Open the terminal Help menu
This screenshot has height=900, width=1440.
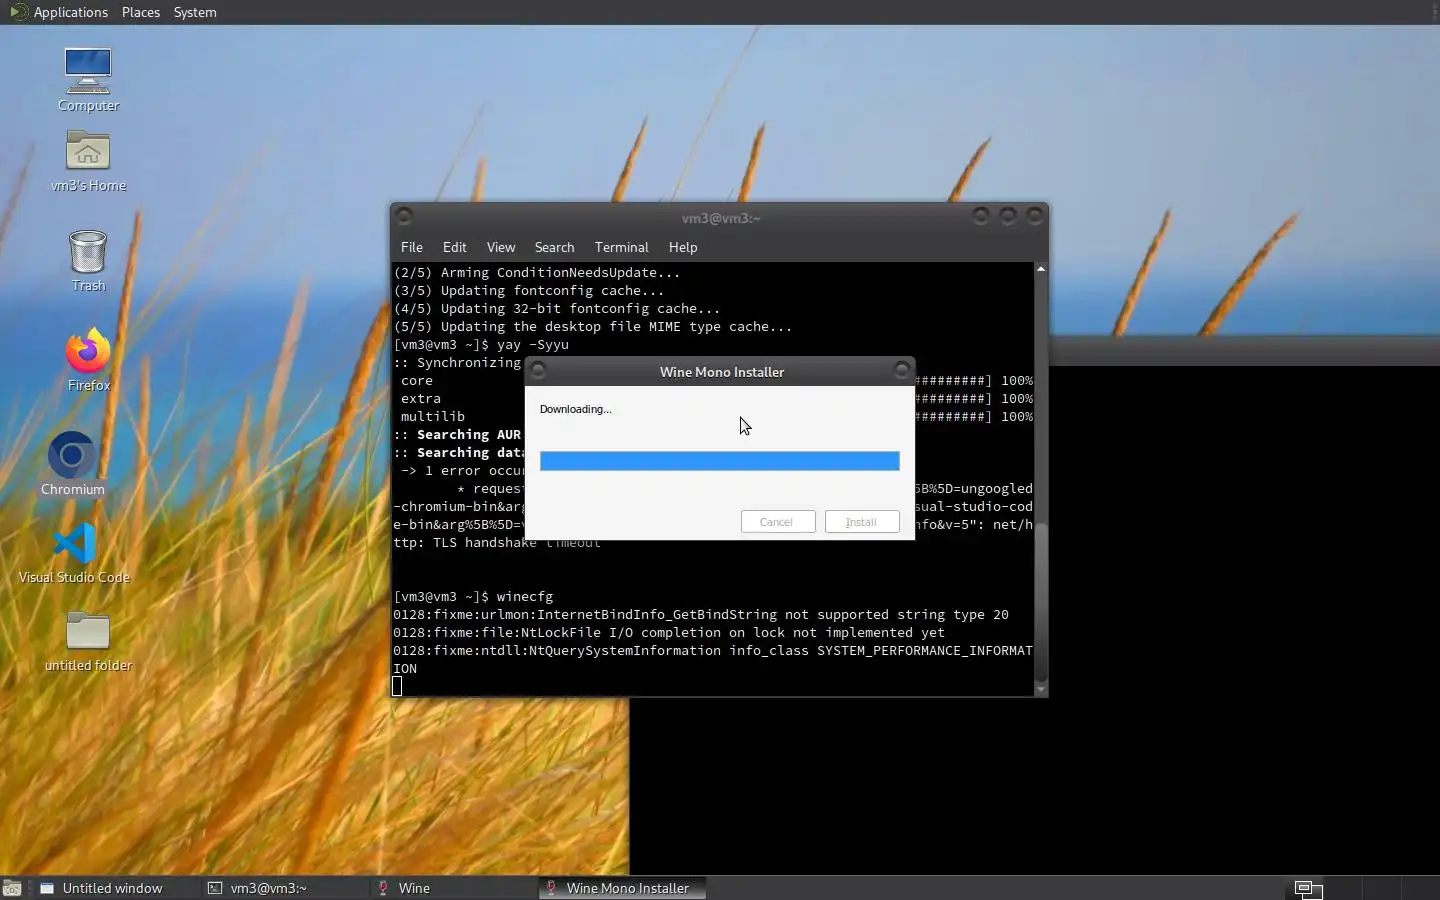[x=683, y=247]
